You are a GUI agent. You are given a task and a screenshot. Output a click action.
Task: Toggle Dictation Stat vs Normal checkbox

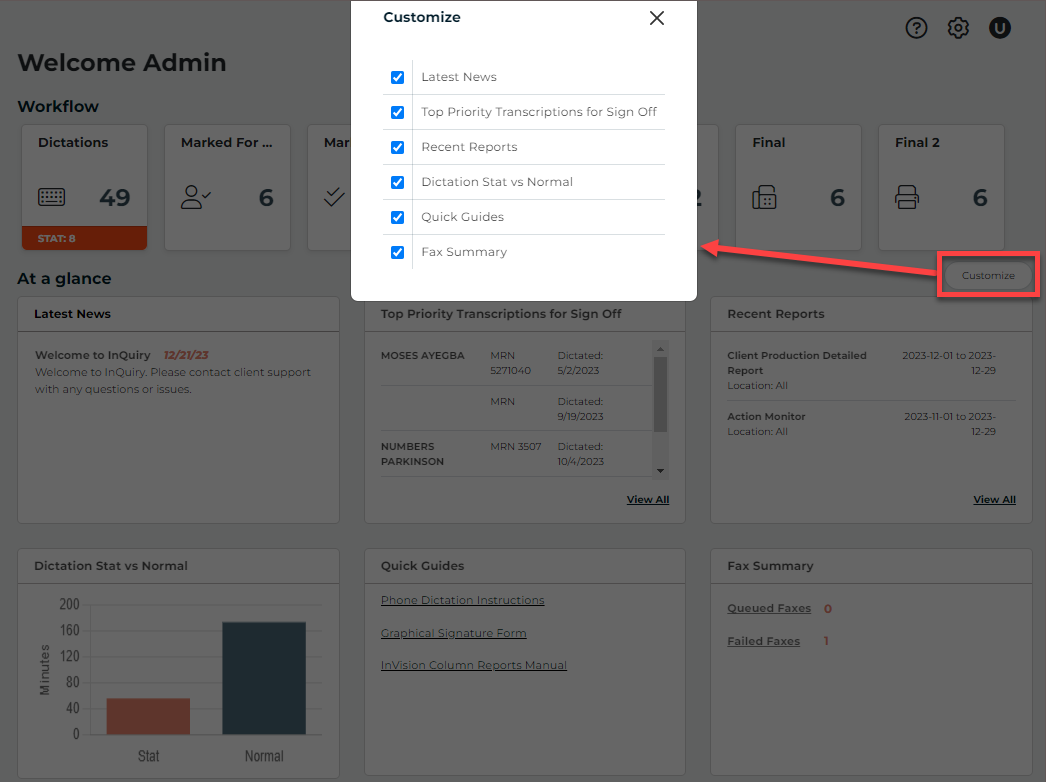(x=397, y=182)
